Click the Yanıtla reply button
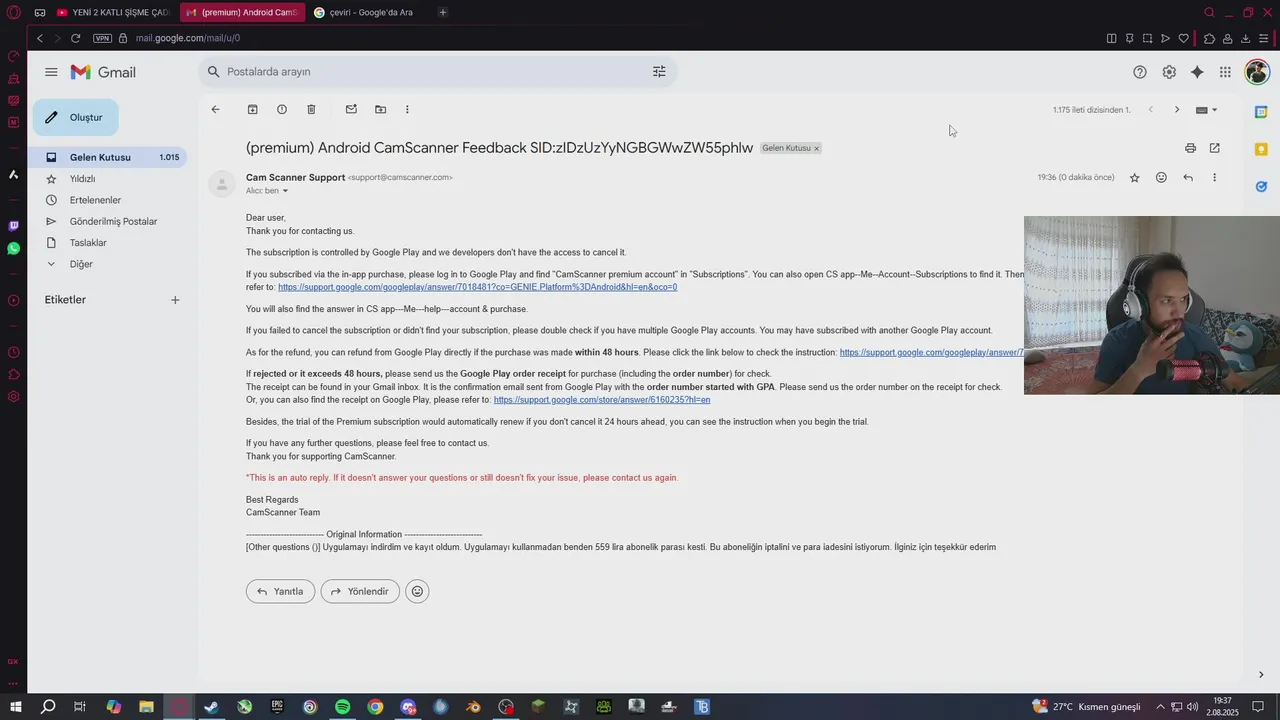The height and width of the screenshot is (720, 1280). click(280, 591)
